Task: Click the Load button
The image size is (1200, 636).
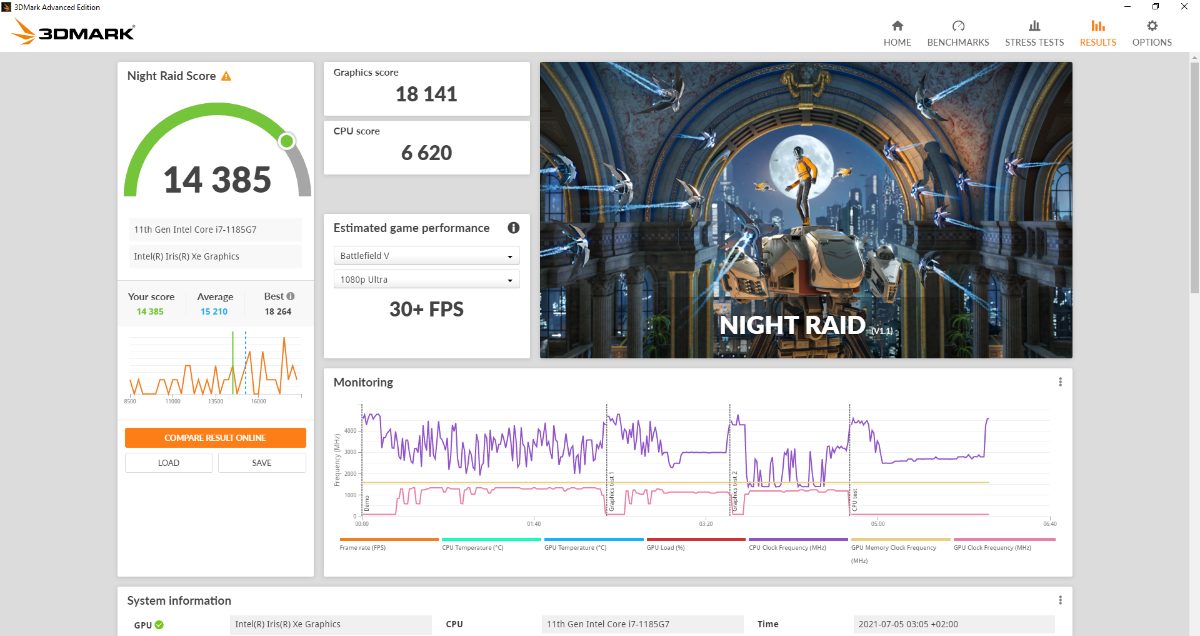Action: pos(169,463)
